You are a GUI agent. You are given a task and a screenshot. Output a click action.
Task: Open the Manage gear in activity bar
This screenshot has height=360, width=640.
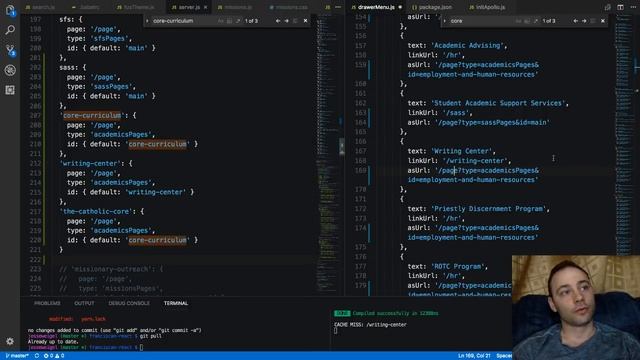pos(10,341)
